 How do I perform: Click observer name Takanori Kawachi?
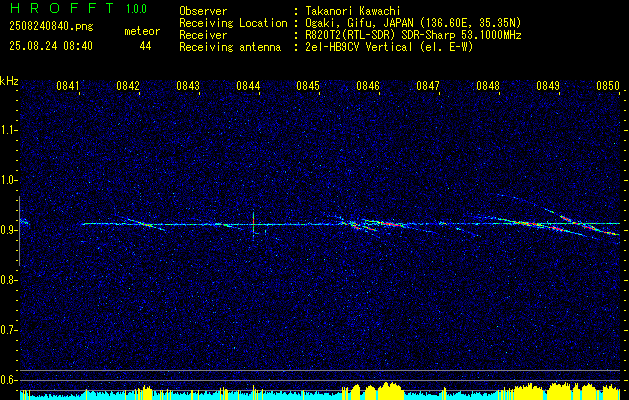[x=353, y=11]
